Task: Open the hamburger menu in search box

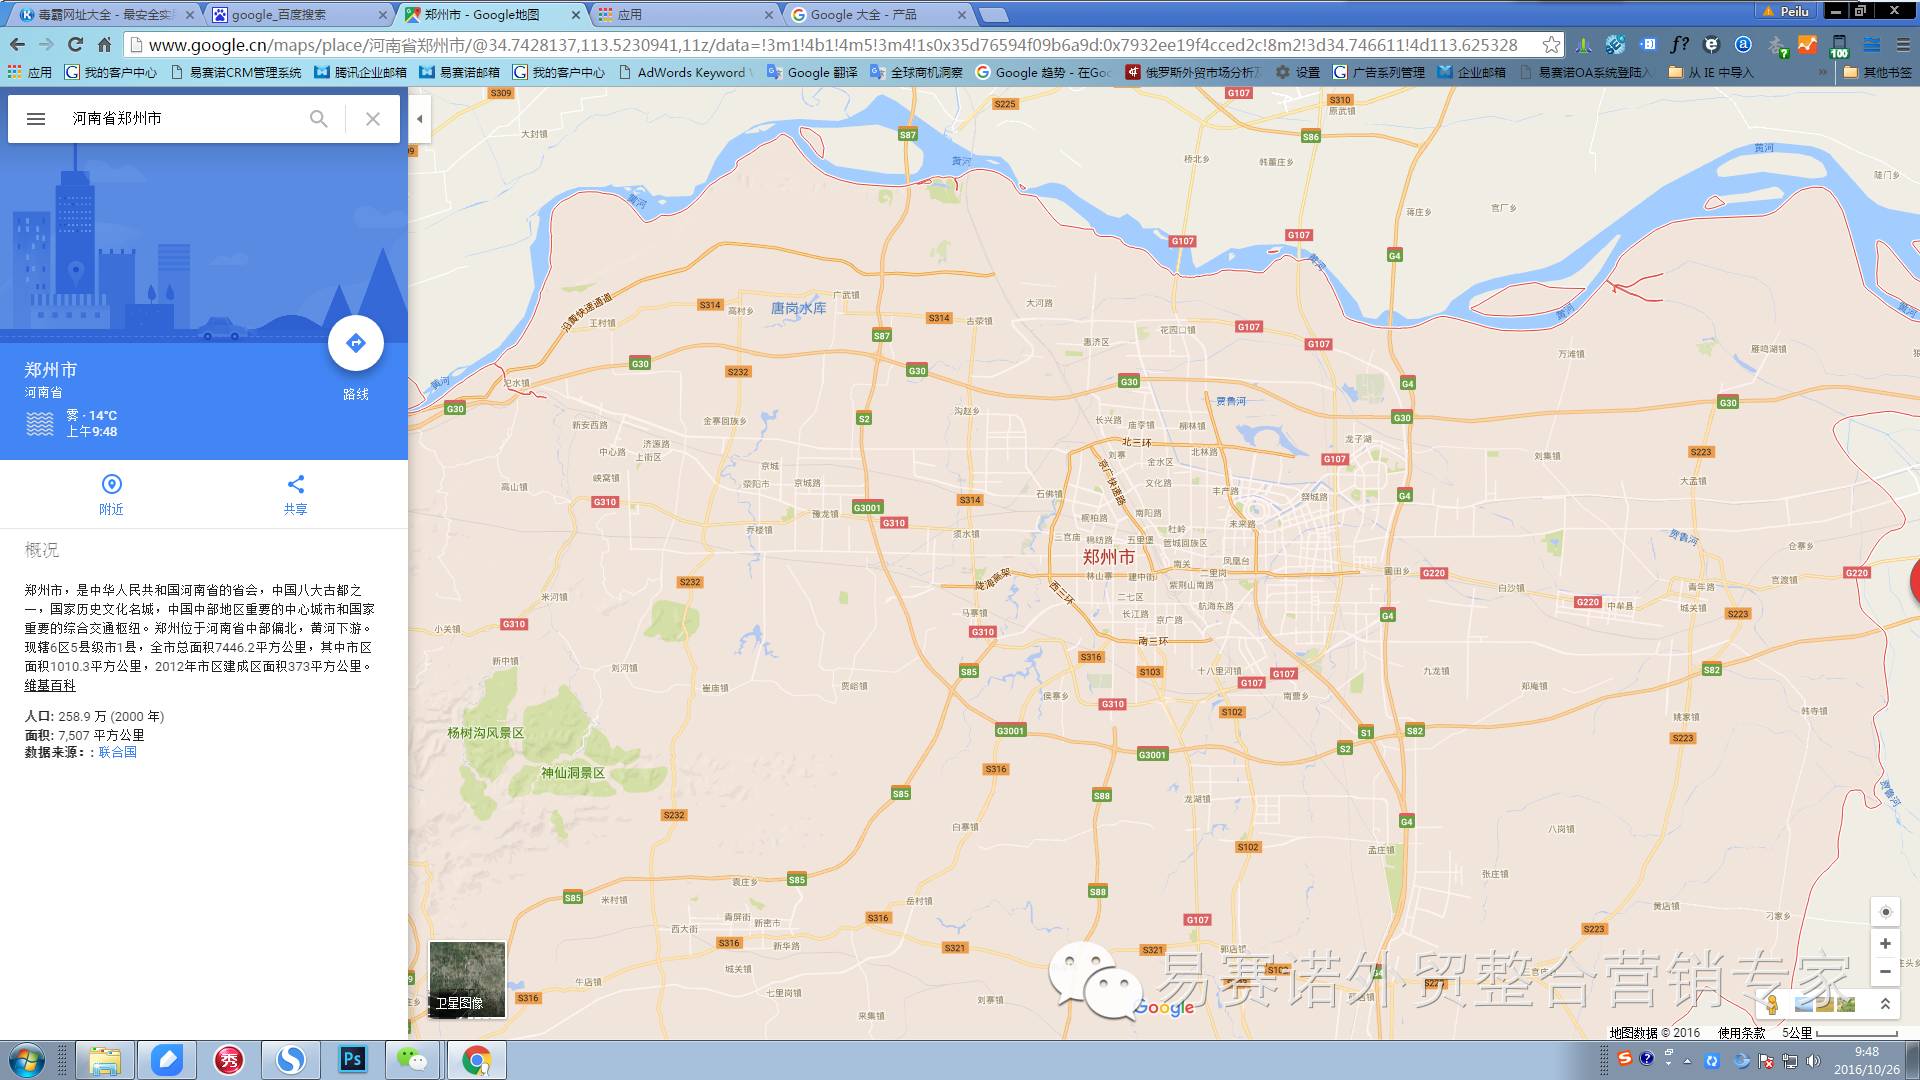Action: click(x=36, y=119)
